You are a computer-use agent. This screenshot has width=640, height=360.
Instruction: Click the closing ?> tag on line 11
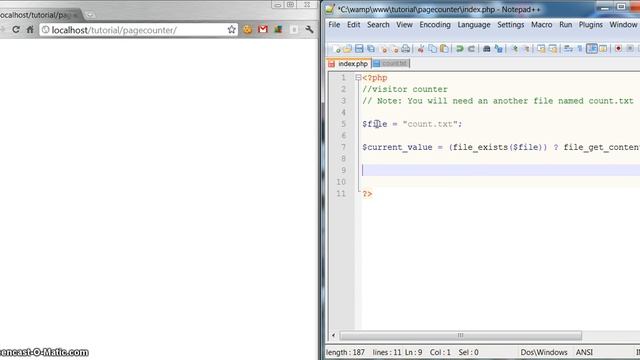[x=367, y=194]
